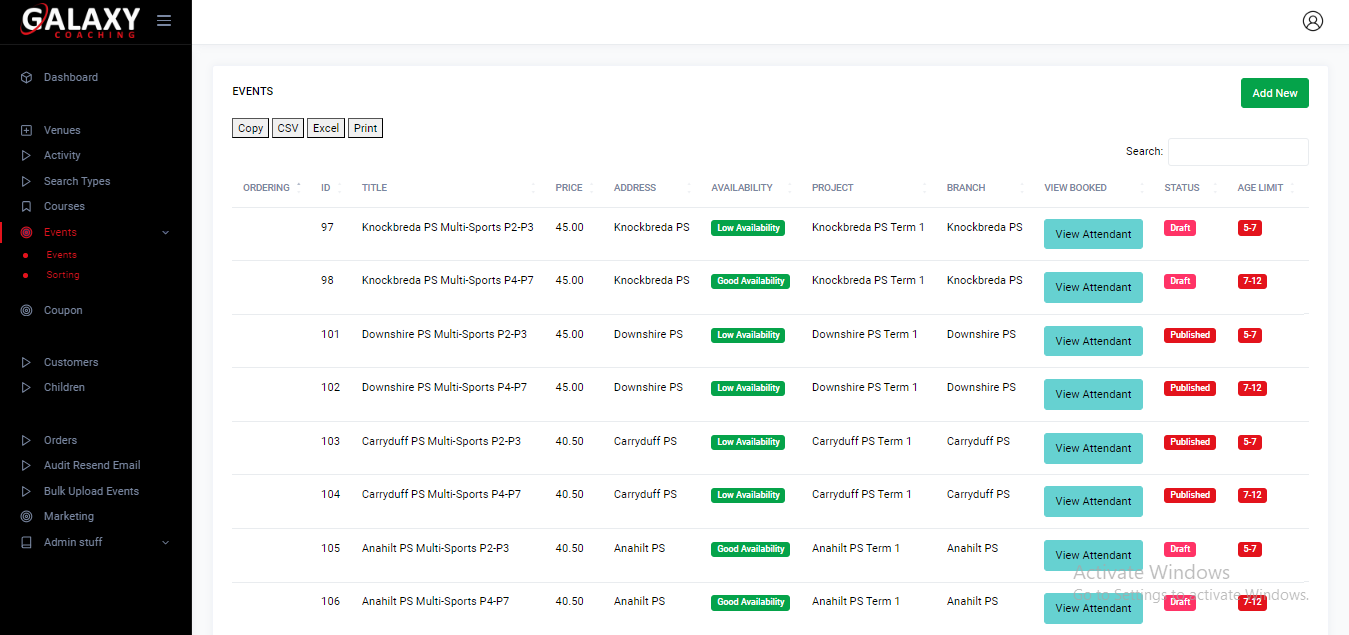Screen dimensions: 1349x635
Task: Click the Courses bookmark icon
Action: tap(26, 207)
